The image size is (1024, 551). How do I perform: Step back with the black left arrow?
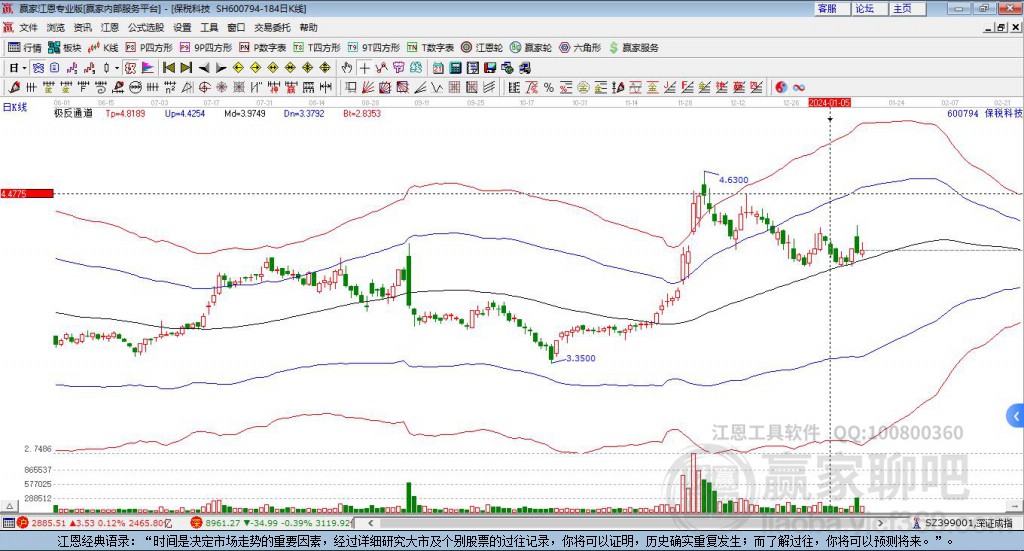tap(204, 68)
